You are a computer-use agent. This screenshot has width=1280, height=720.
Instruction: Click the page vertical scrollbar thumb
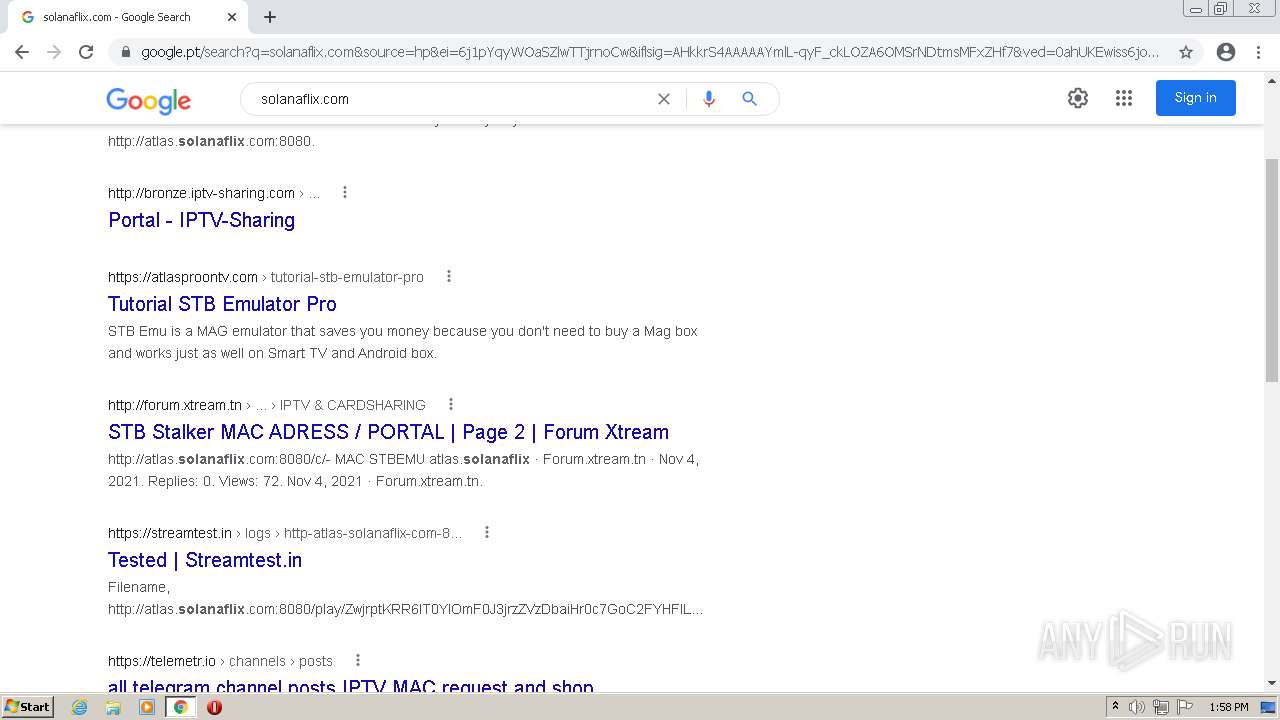[x=1271, y=270]
